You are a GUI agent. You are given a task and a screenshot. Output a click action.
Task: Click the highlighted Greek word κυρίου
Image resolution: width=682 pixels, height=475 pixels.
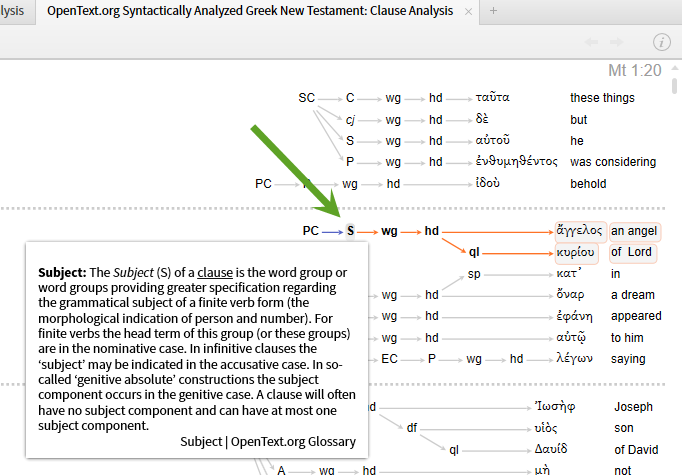point(576,253)
